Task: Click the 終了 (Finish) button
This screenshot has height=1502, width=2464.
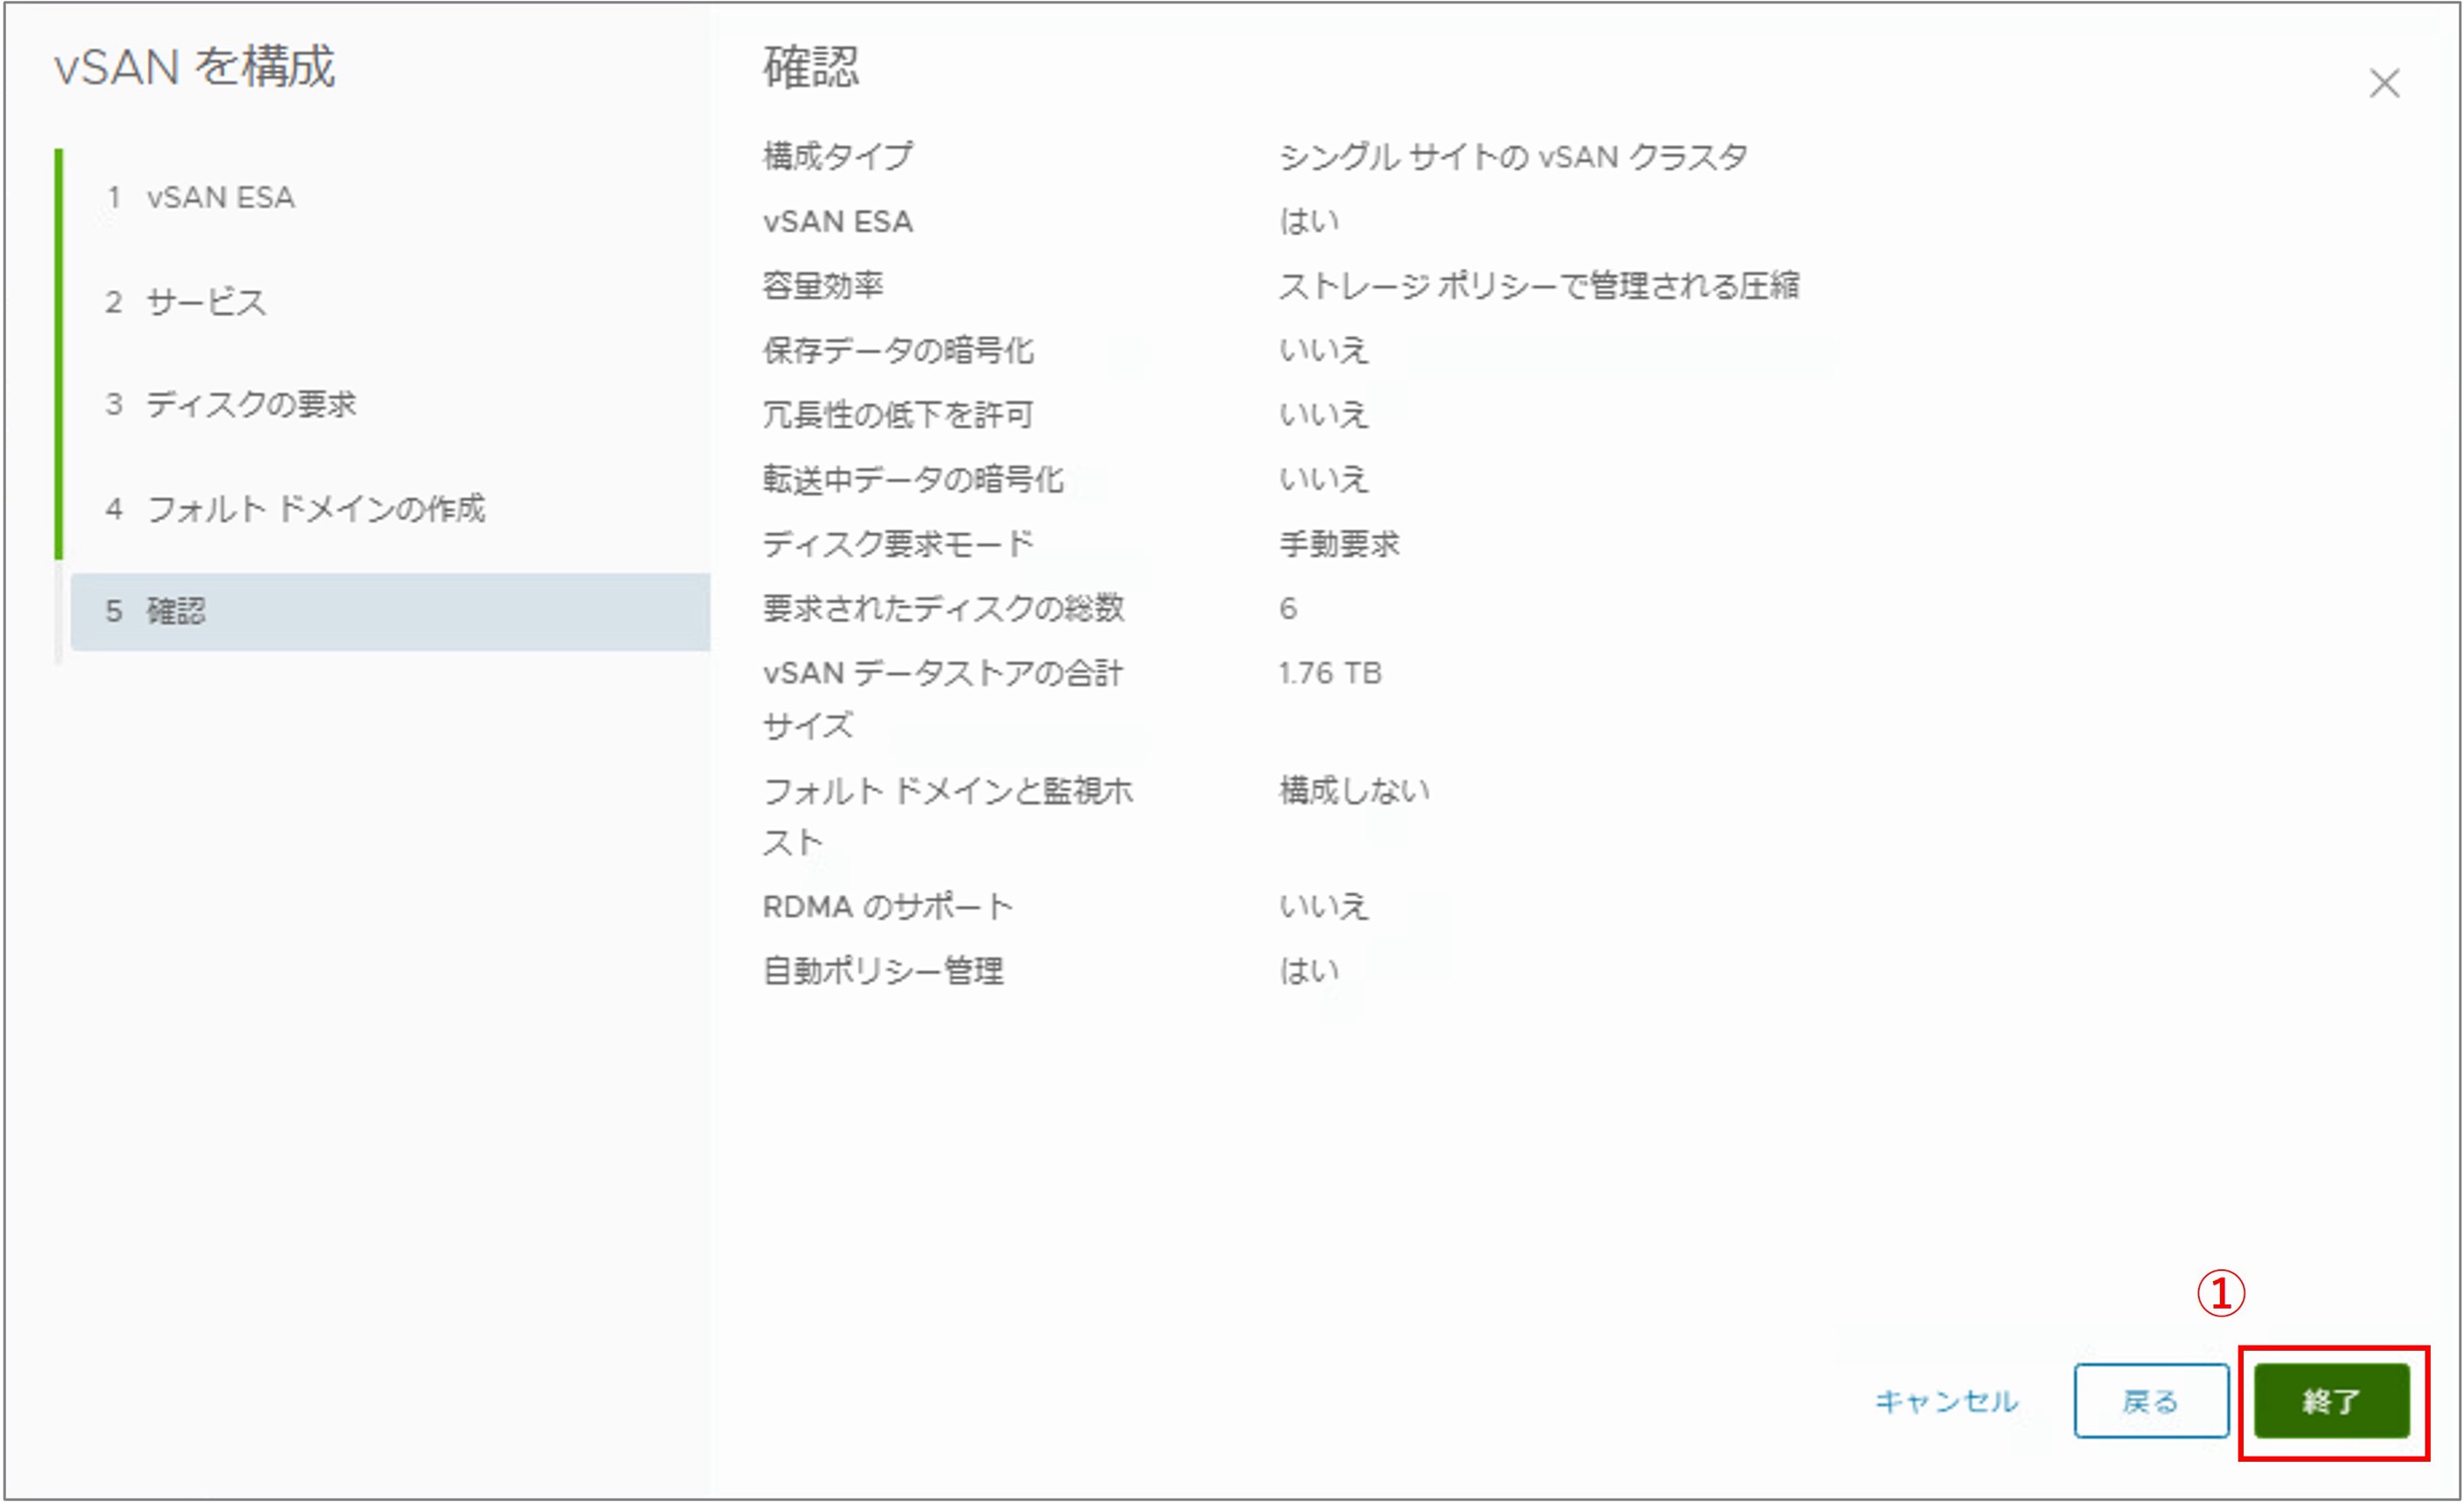Action: click(2331, 1400)
